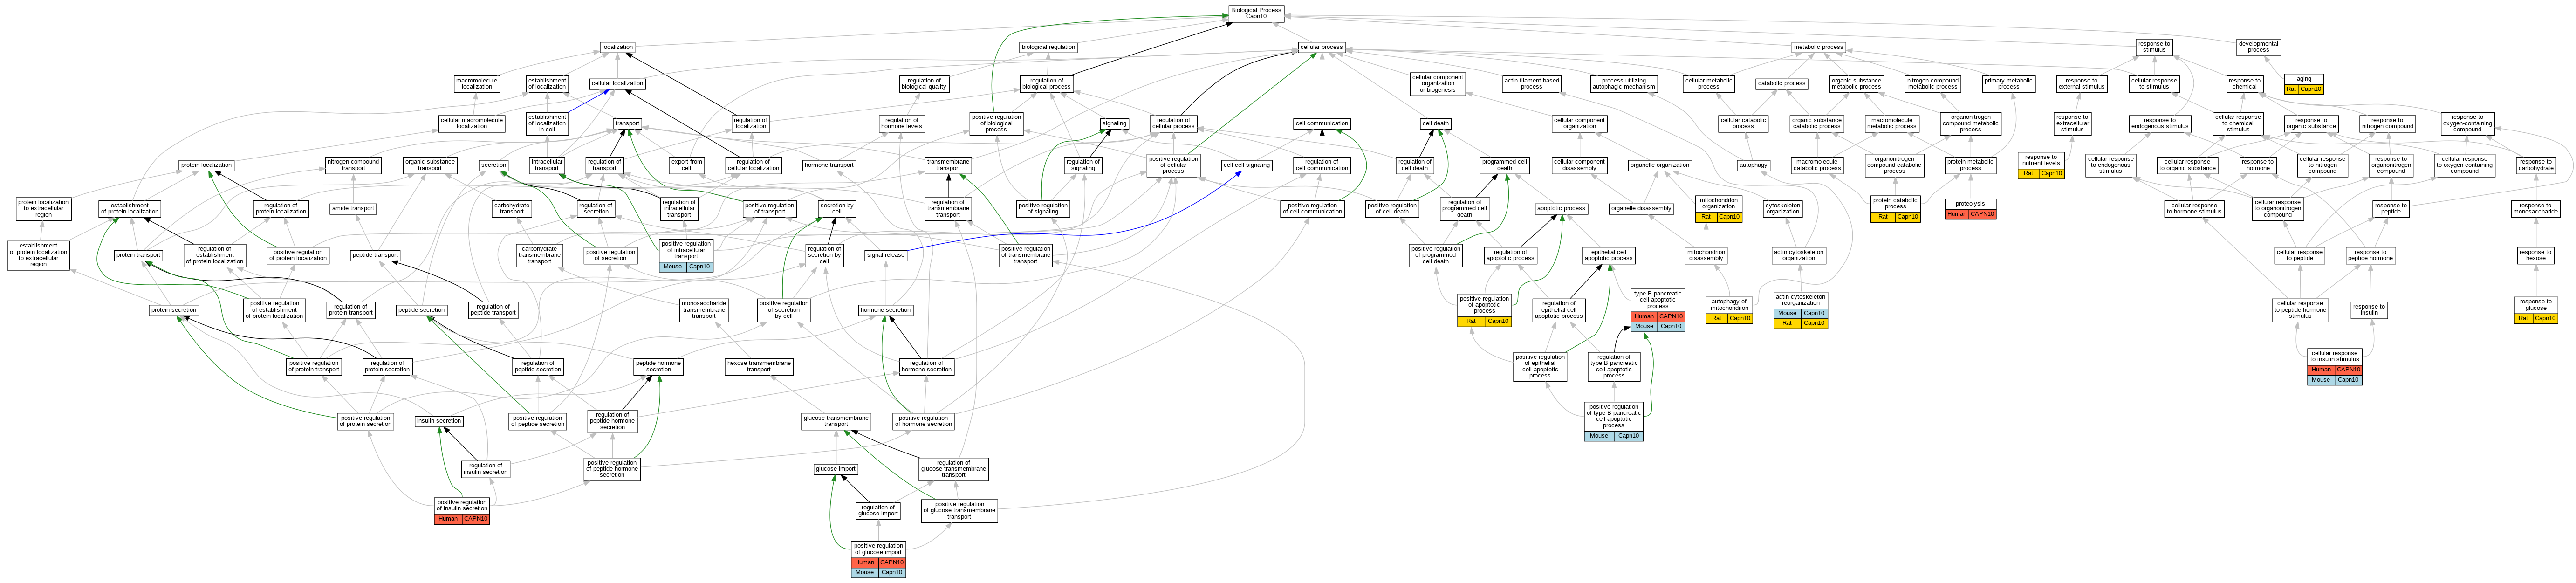Select the 'export from cell' node
The image size is (2576, 583).
[x=687, y=165]
